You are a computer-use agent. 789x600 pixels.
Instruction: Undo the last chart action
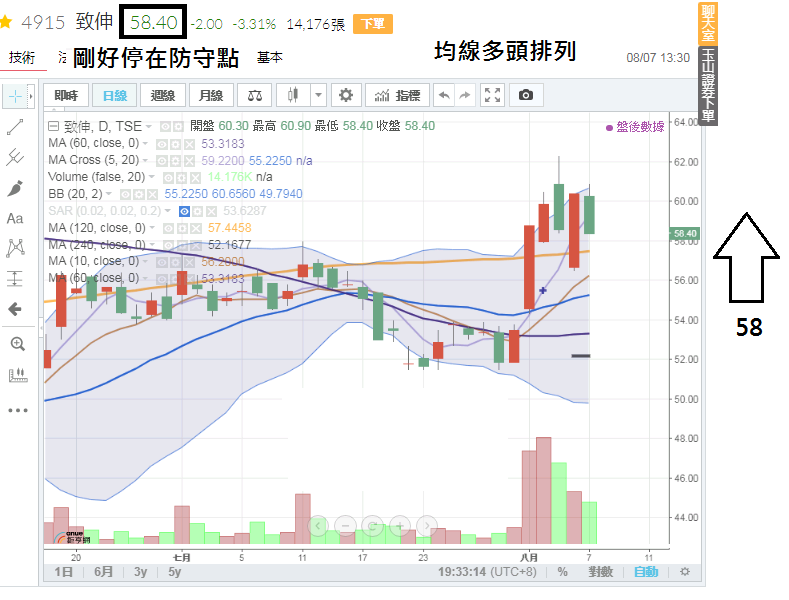pyautogui.click(x=444, y=95)
